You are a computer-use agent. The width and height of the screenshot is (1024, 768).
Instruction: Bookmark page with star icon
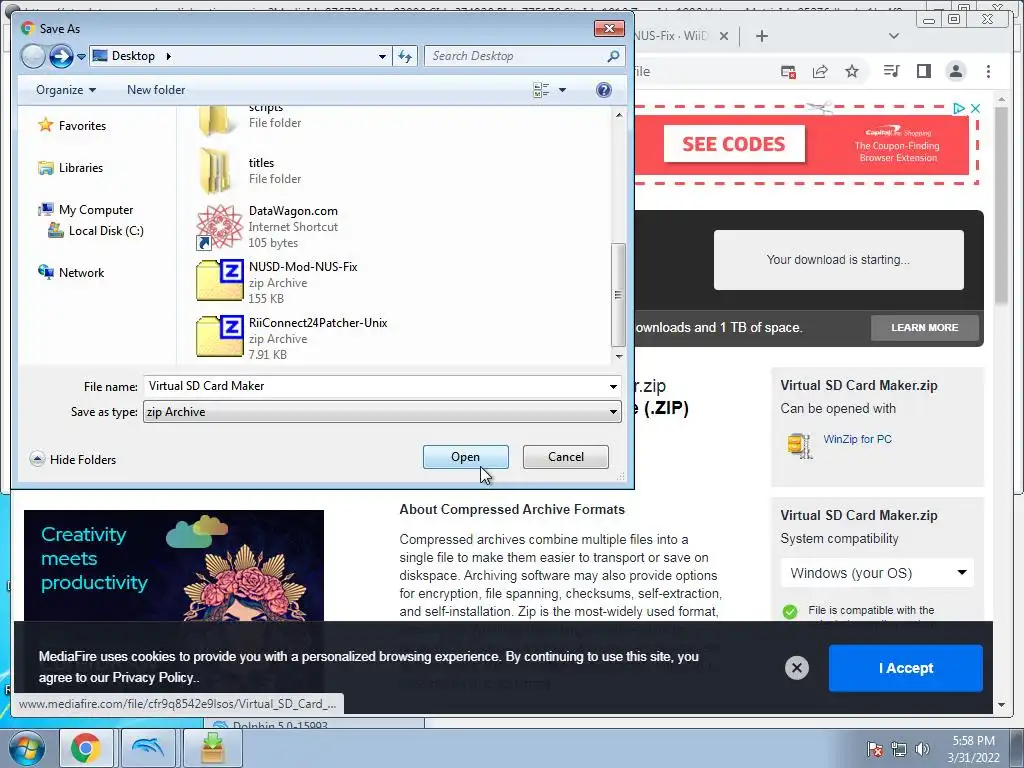point(852,71)
